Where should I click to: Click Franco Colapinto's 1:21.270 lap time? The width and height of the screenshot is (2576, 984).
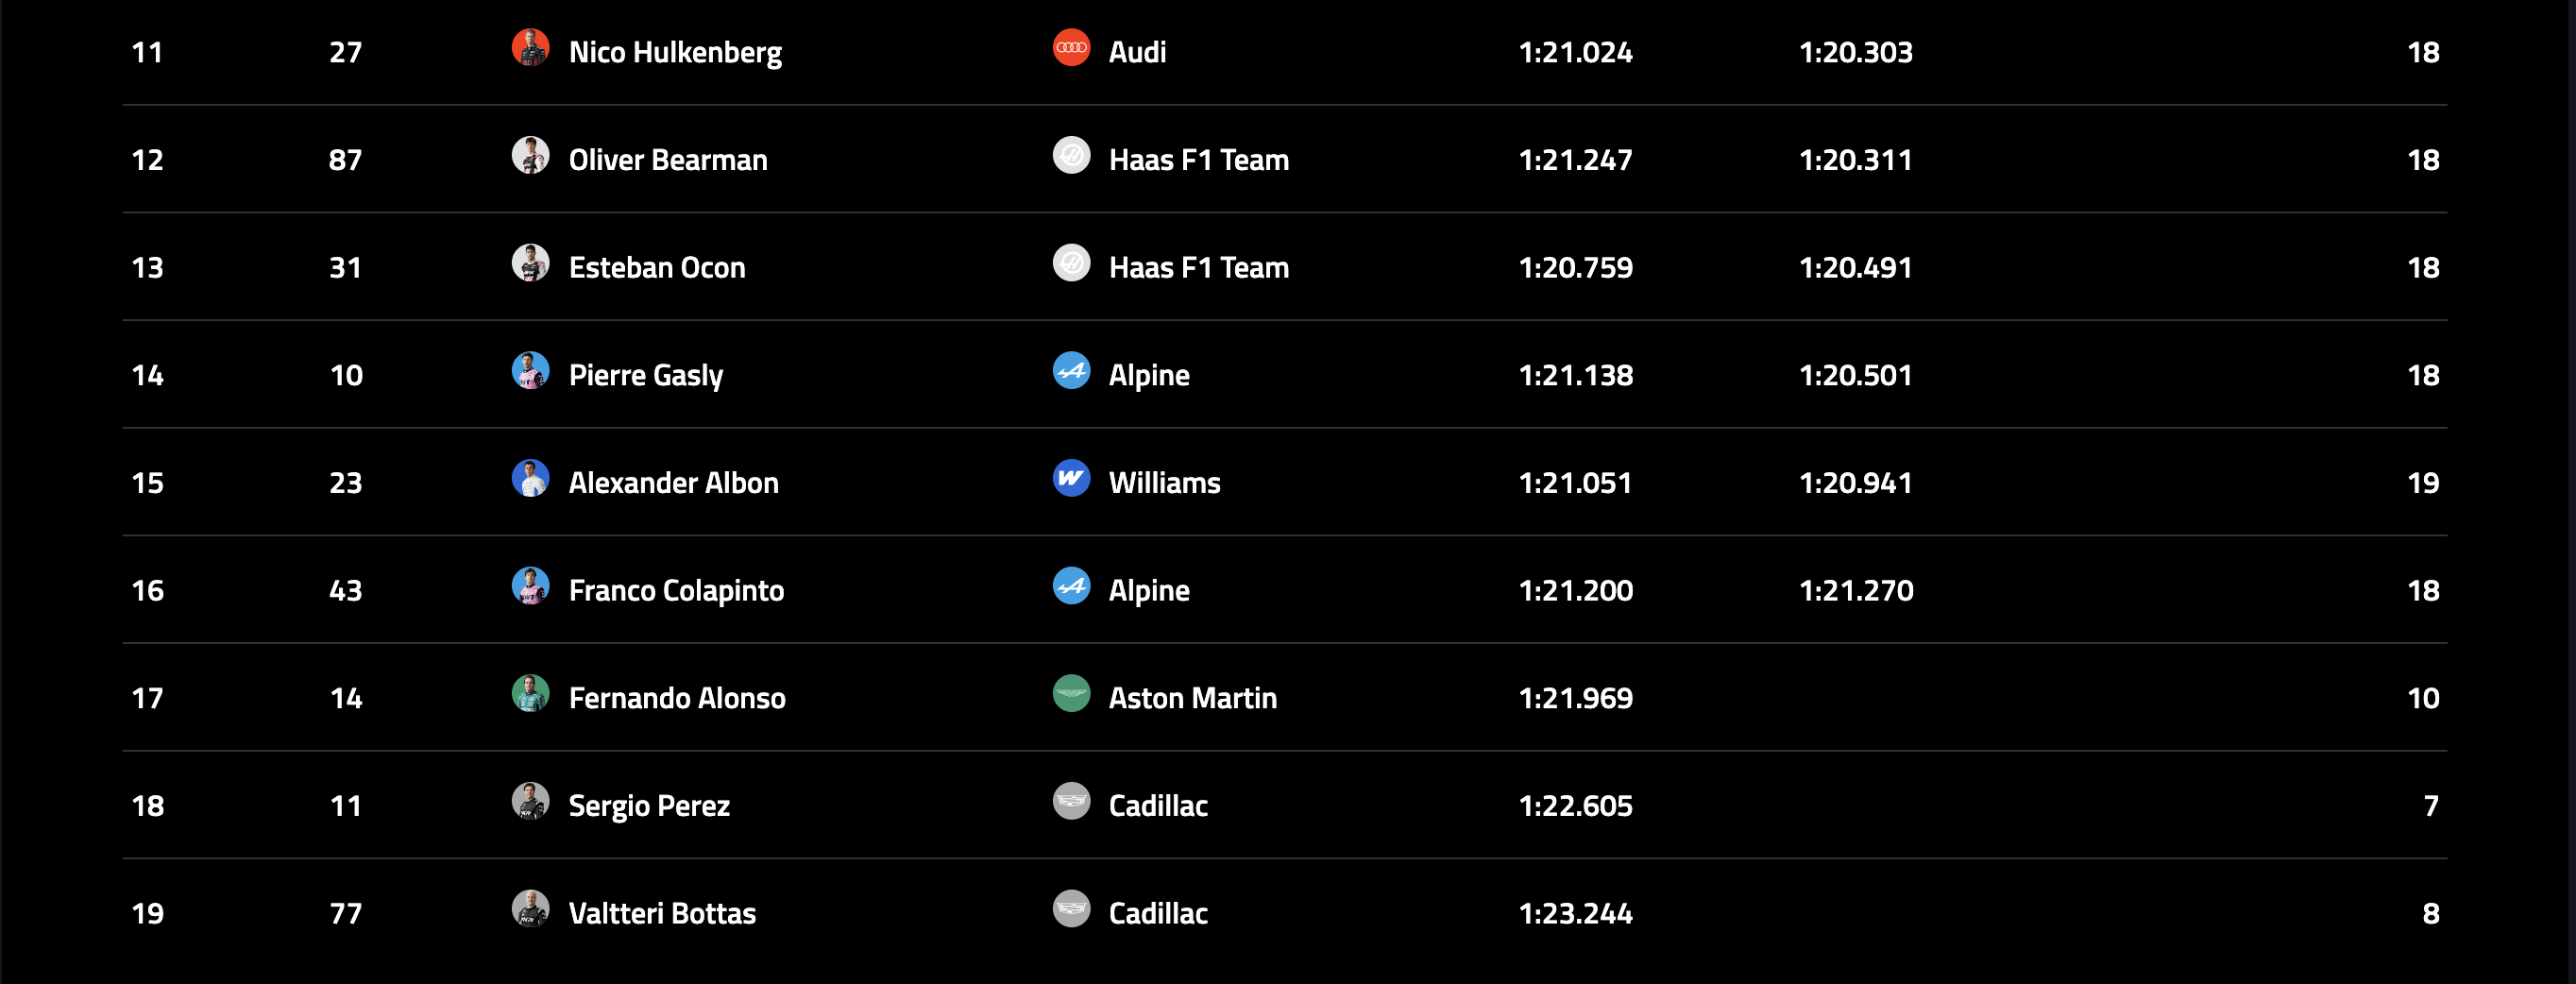pyautogui.click(x=1856, y=591)
